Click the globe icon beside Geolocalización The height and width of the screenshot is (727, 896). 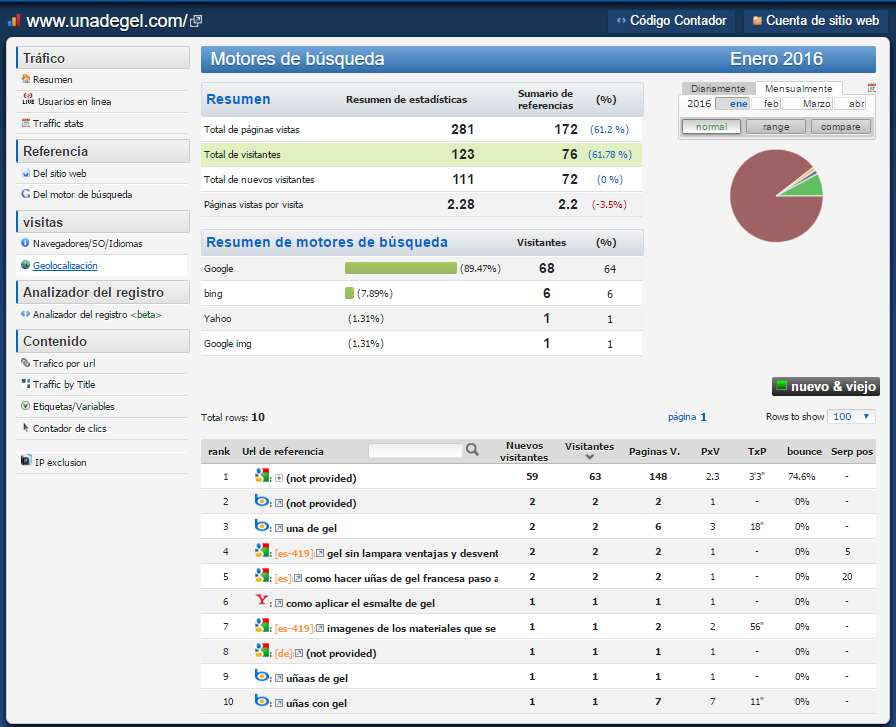coord(25,265)
